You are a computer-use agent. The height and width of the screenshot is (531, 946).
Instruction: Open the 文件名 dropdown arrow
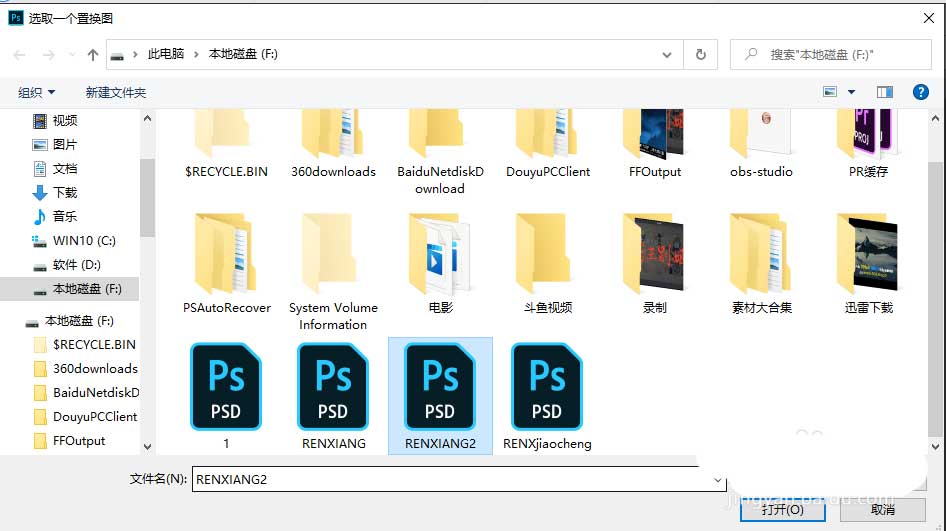point(718,480)
